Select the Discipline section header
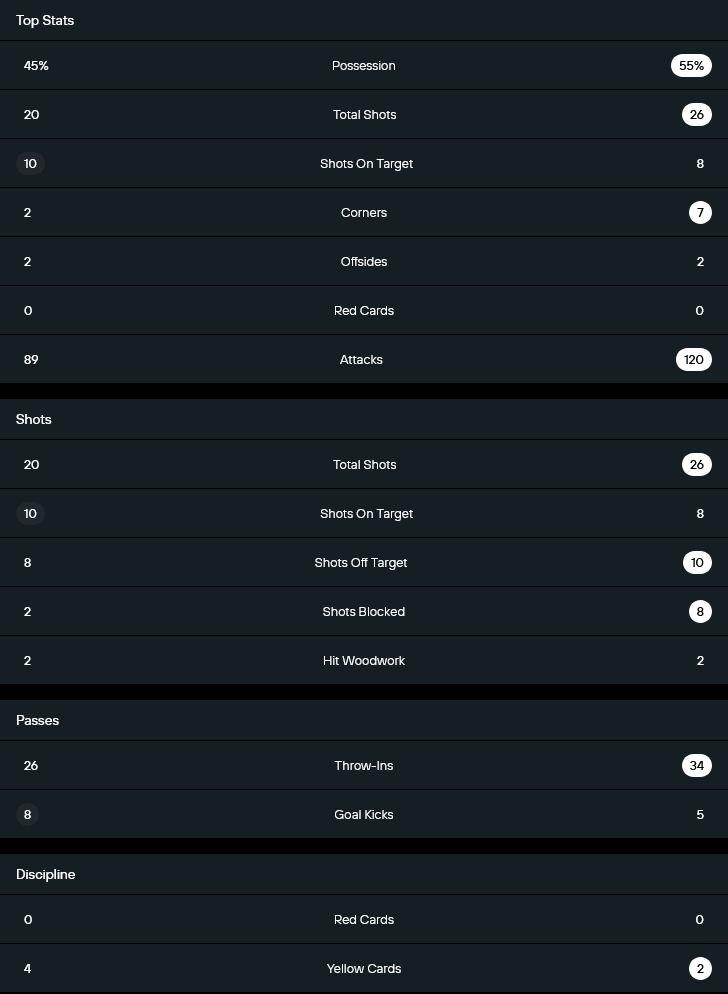The width and height of the screenshot is (728, 994). pyautogui.click(x=46, y=874)
